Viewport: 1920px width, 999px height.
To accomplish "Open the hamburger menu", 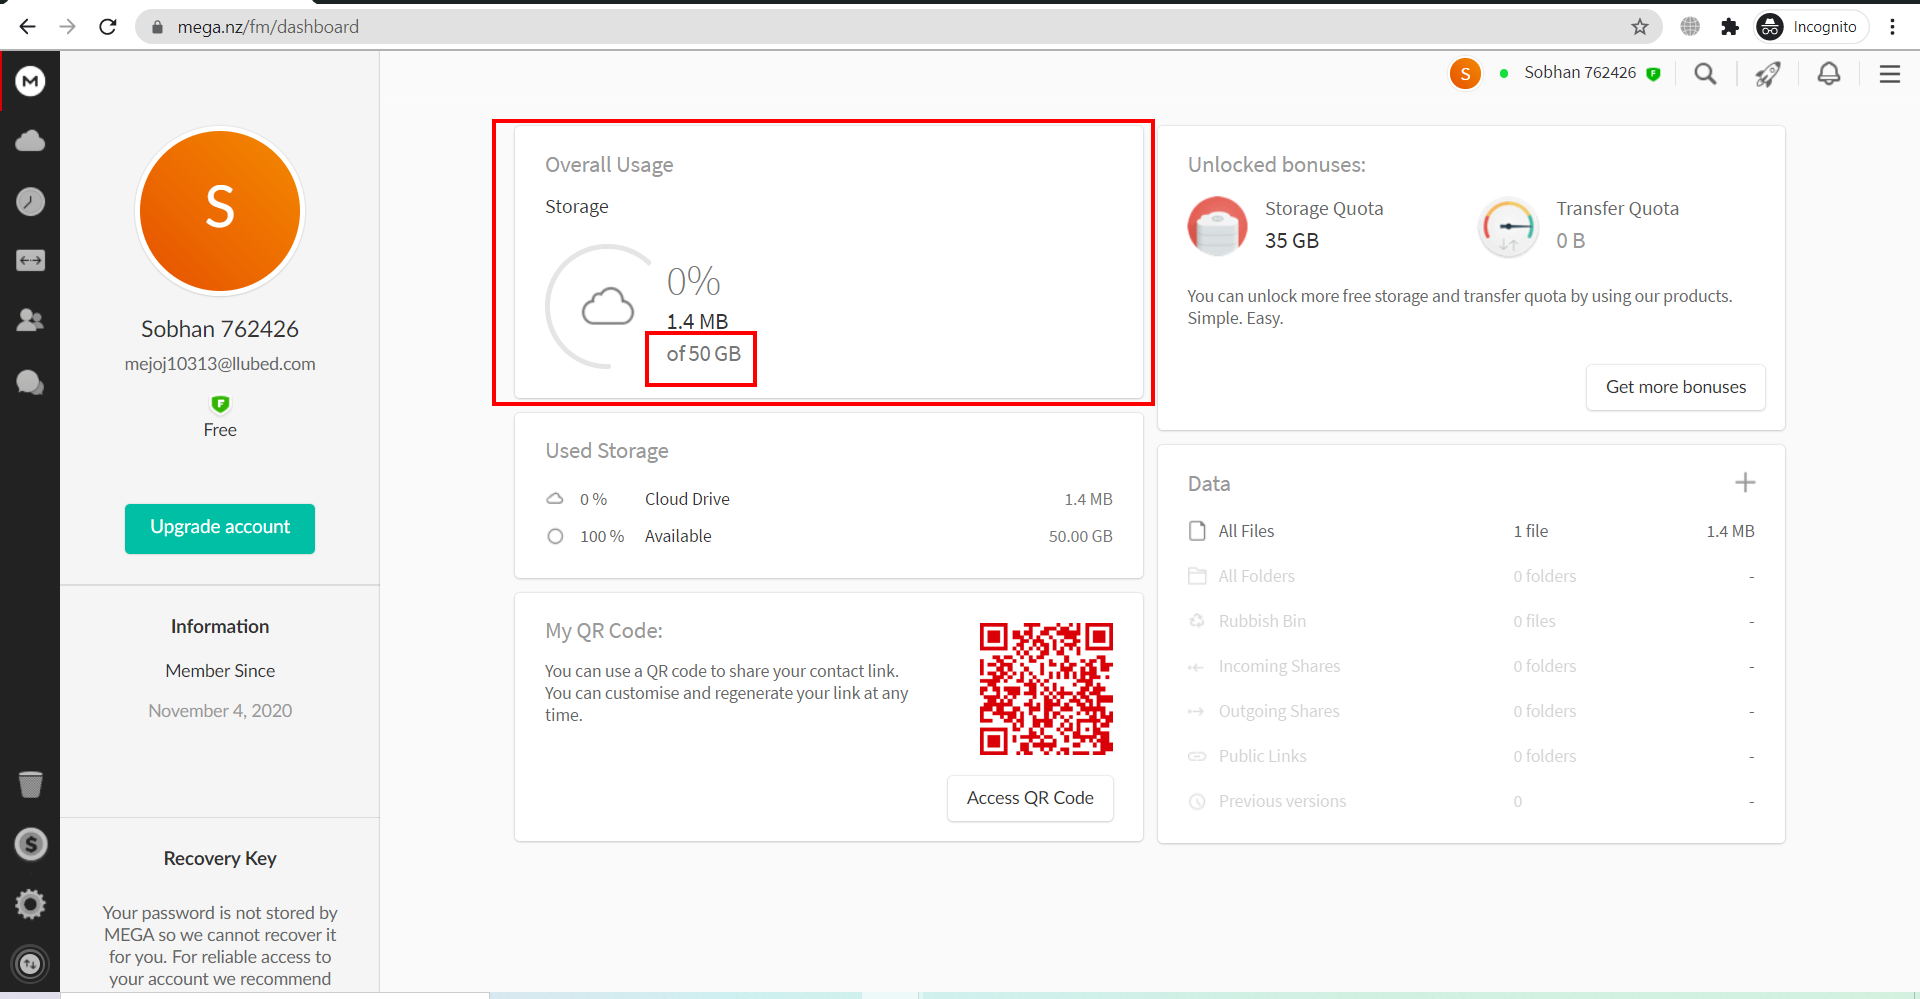I will click(x=1890, y=74).
